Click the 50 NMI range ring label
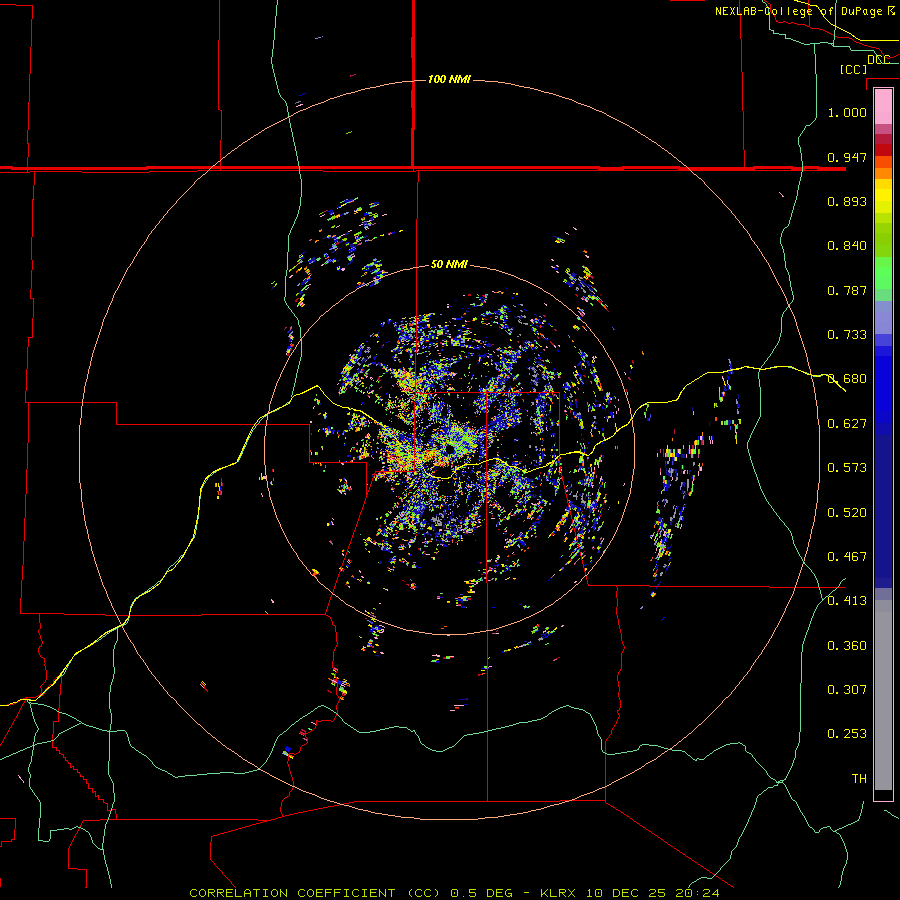900x900 pixels. (x=449, y=264)
